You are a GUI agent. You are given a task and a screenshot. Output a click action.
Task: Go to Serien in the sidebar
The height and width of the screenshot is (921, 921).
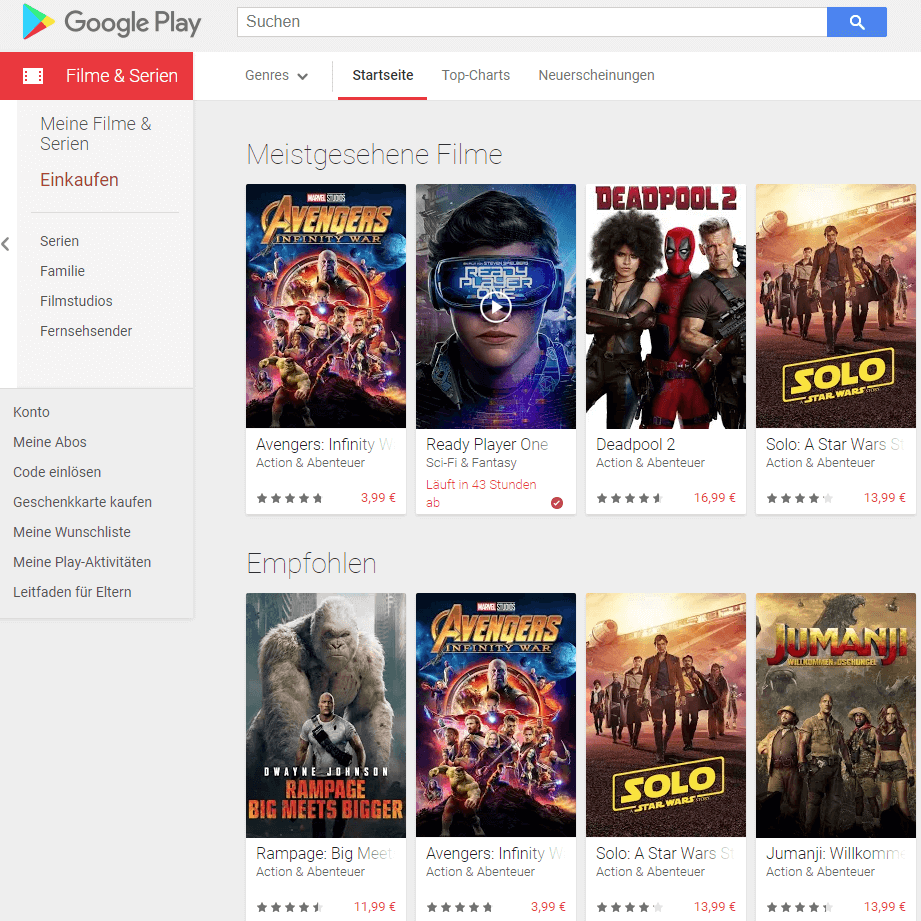pyautogui.click(x=59, y=241)
